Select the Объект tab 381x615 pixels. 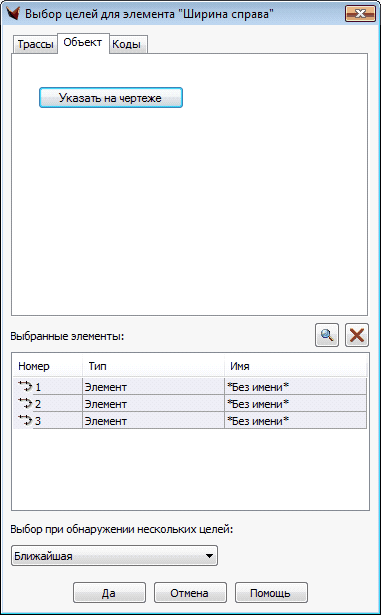(83, 43)
